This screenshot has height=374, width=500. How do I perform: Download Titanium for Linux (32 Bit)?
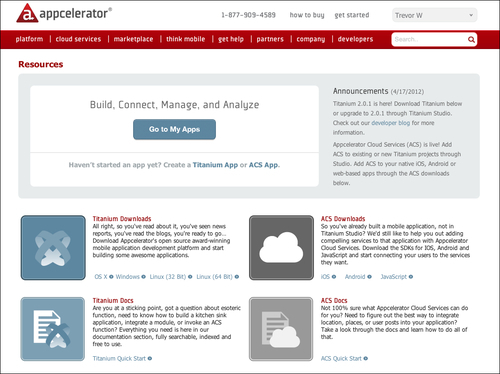(168, 277)
